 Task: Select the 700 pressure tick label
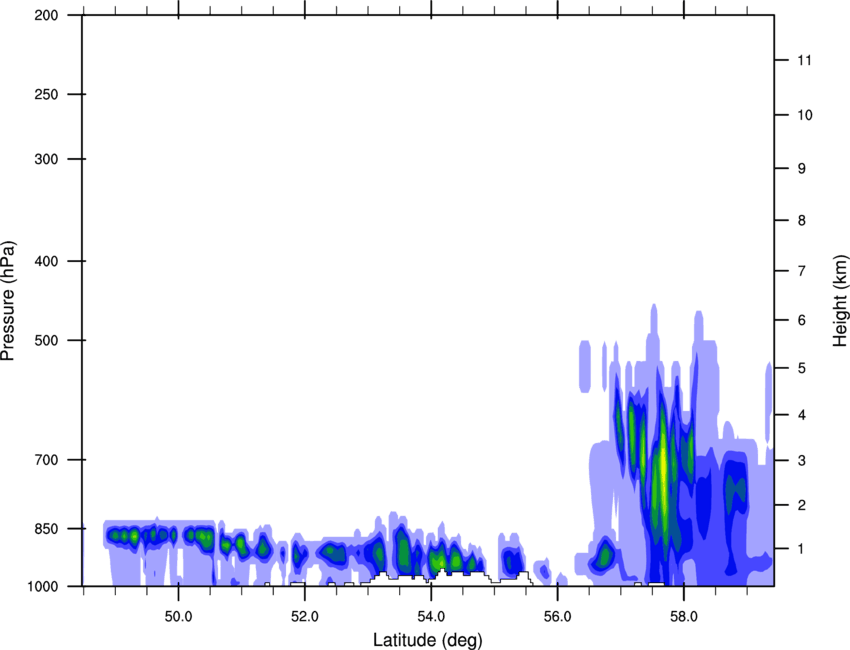(46, 459)
